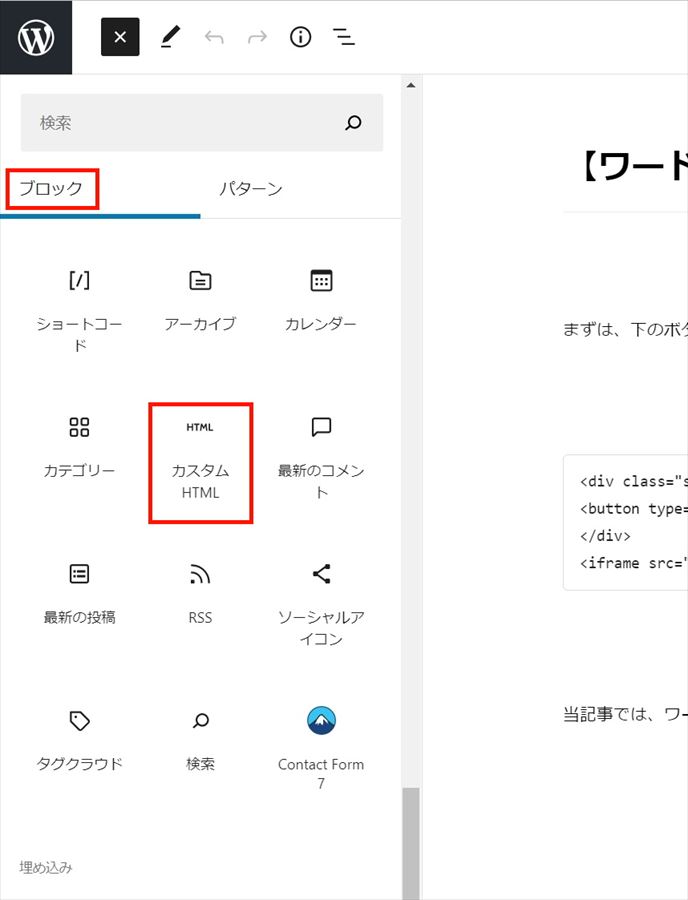Add the カスタムHTML block
The height and width of the screenshot is (900, 688).
click(200, 460)
